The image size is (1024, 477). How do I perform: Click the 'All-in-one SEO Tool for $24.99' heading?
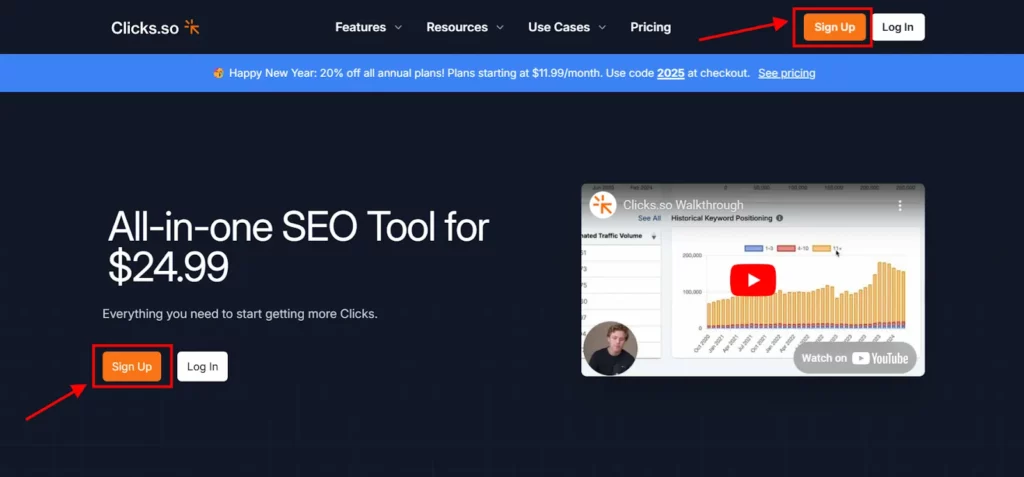[298, 247]
